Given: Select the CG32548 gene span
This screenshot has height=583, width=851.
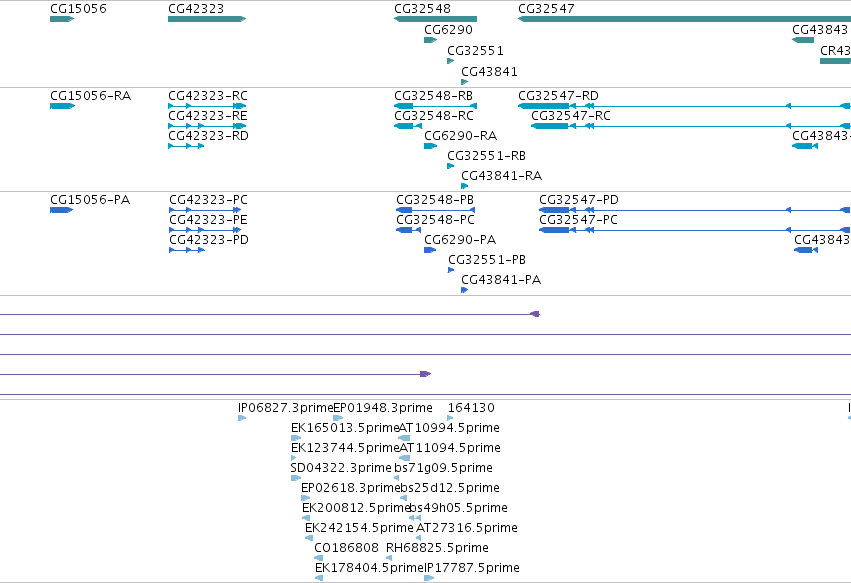Looking at the screenshot, I should tap(435, 19).
